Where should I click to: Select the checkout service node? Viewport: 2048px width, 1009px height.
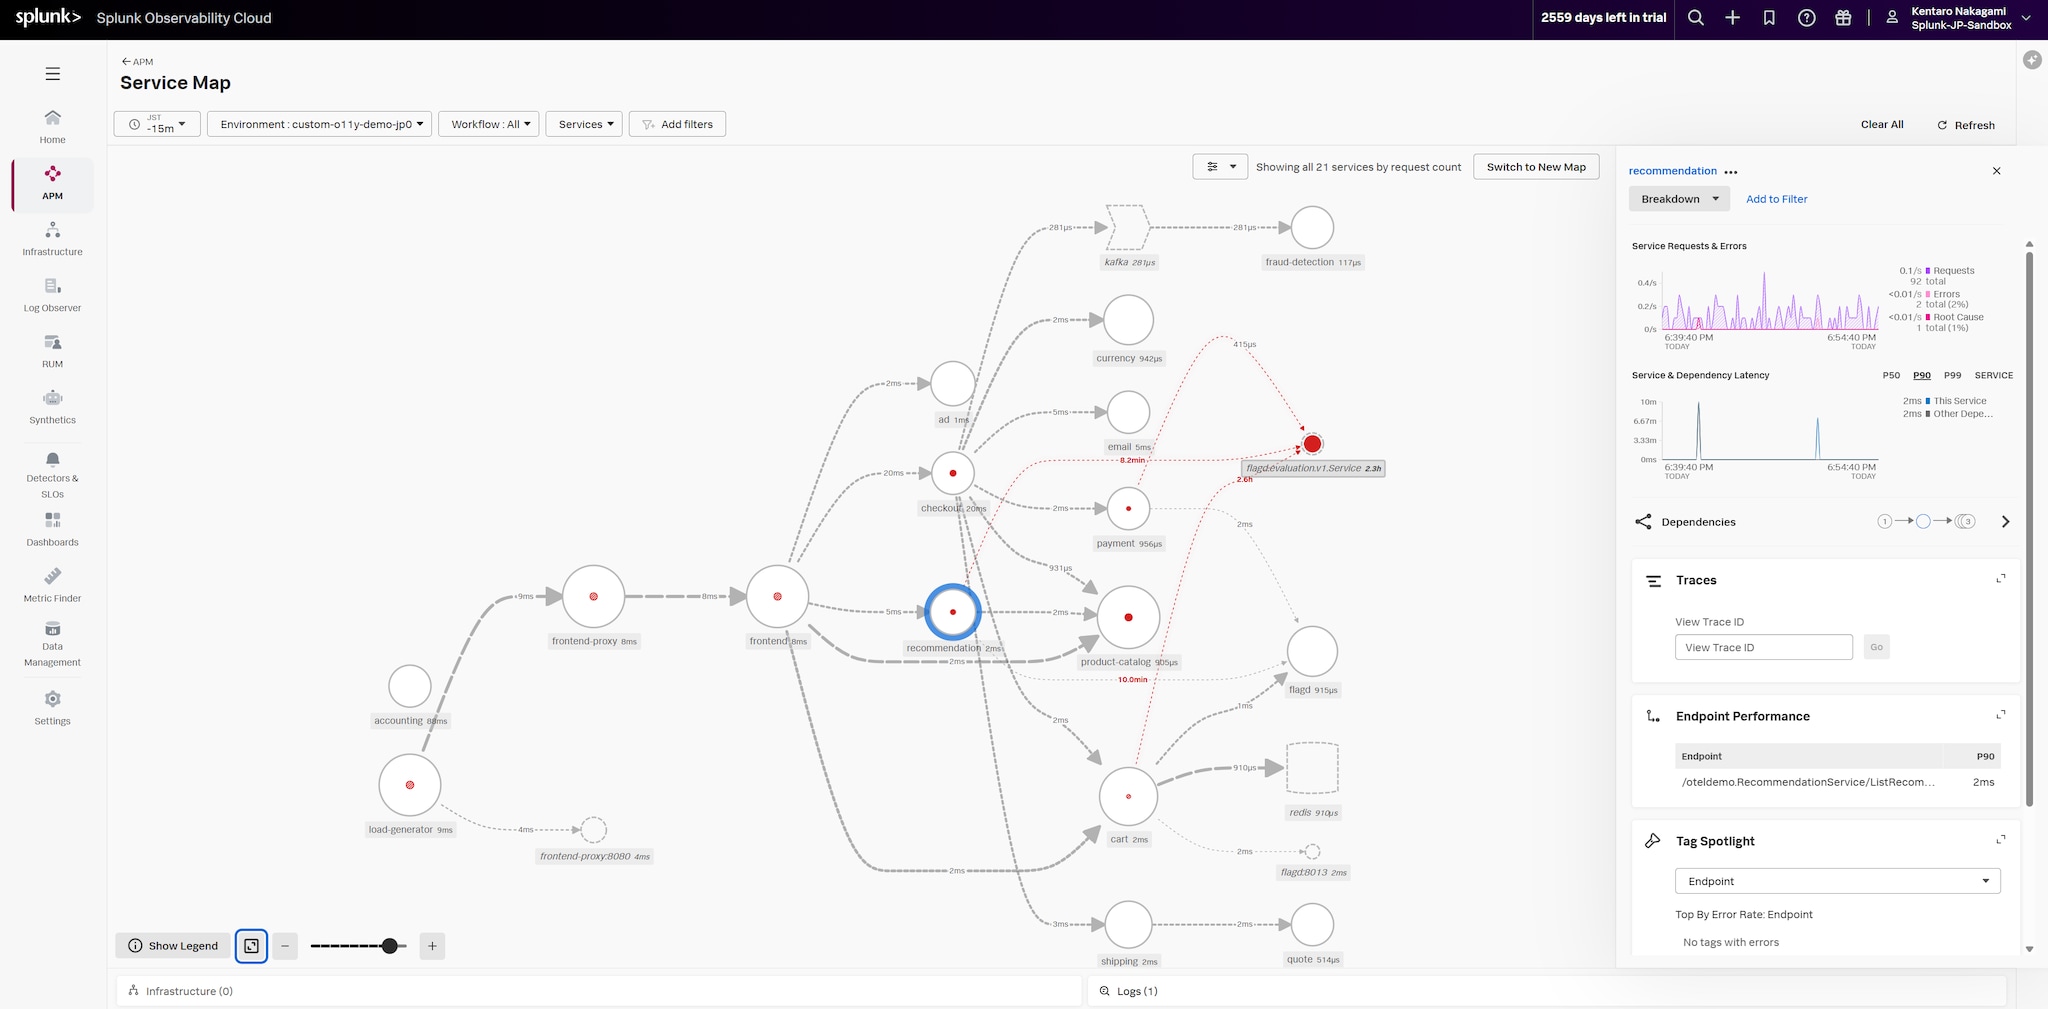953,473
